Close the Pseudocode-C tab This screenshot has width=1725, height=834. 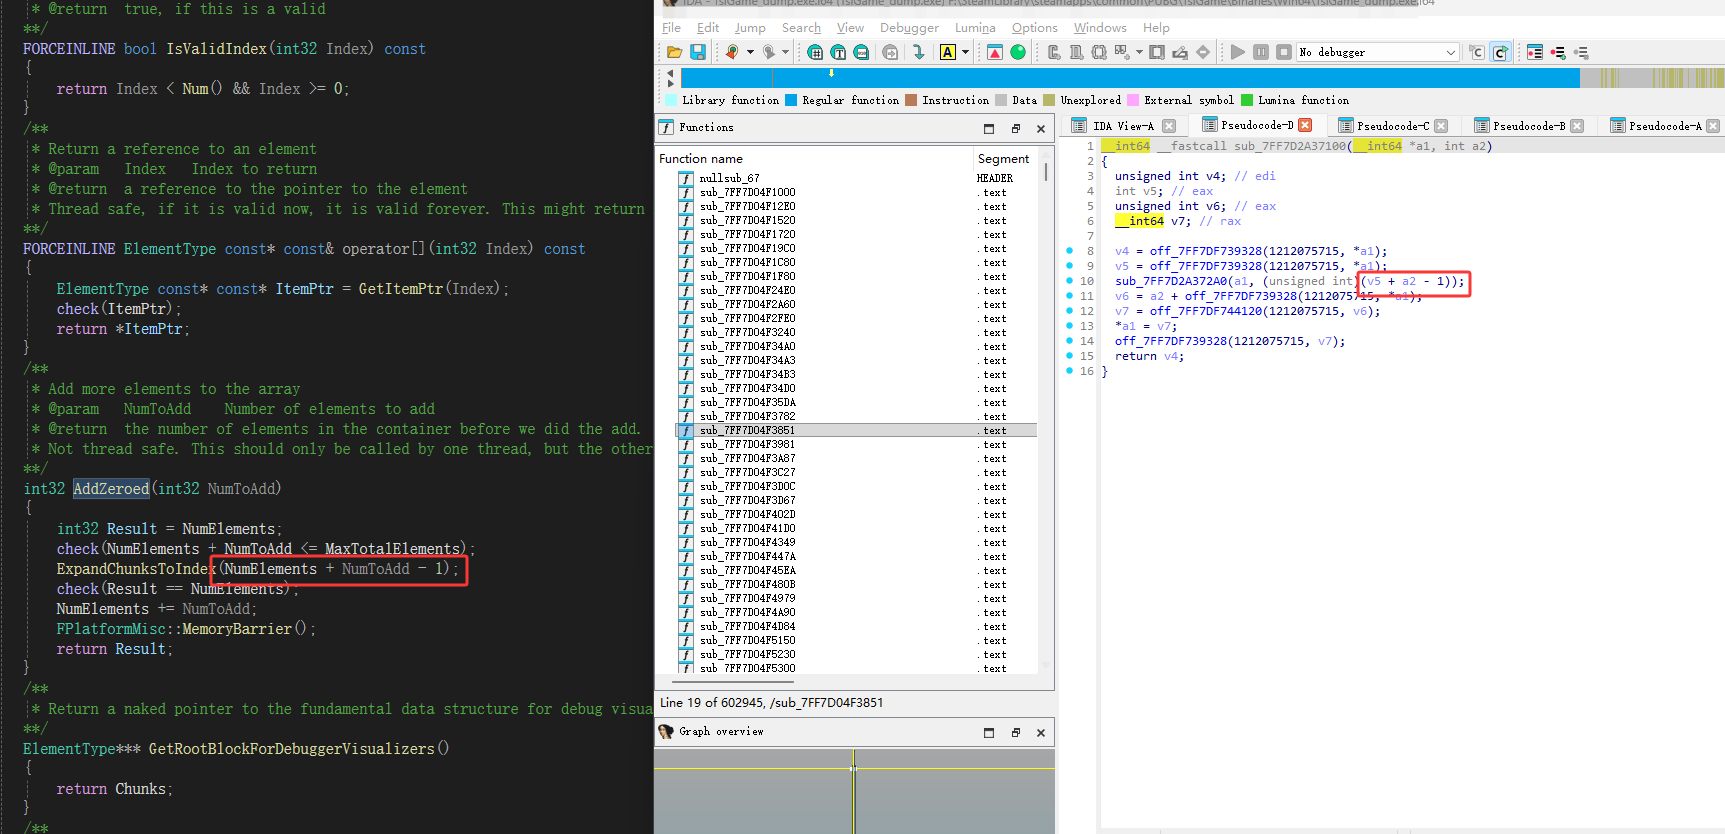pos(1441,126)
